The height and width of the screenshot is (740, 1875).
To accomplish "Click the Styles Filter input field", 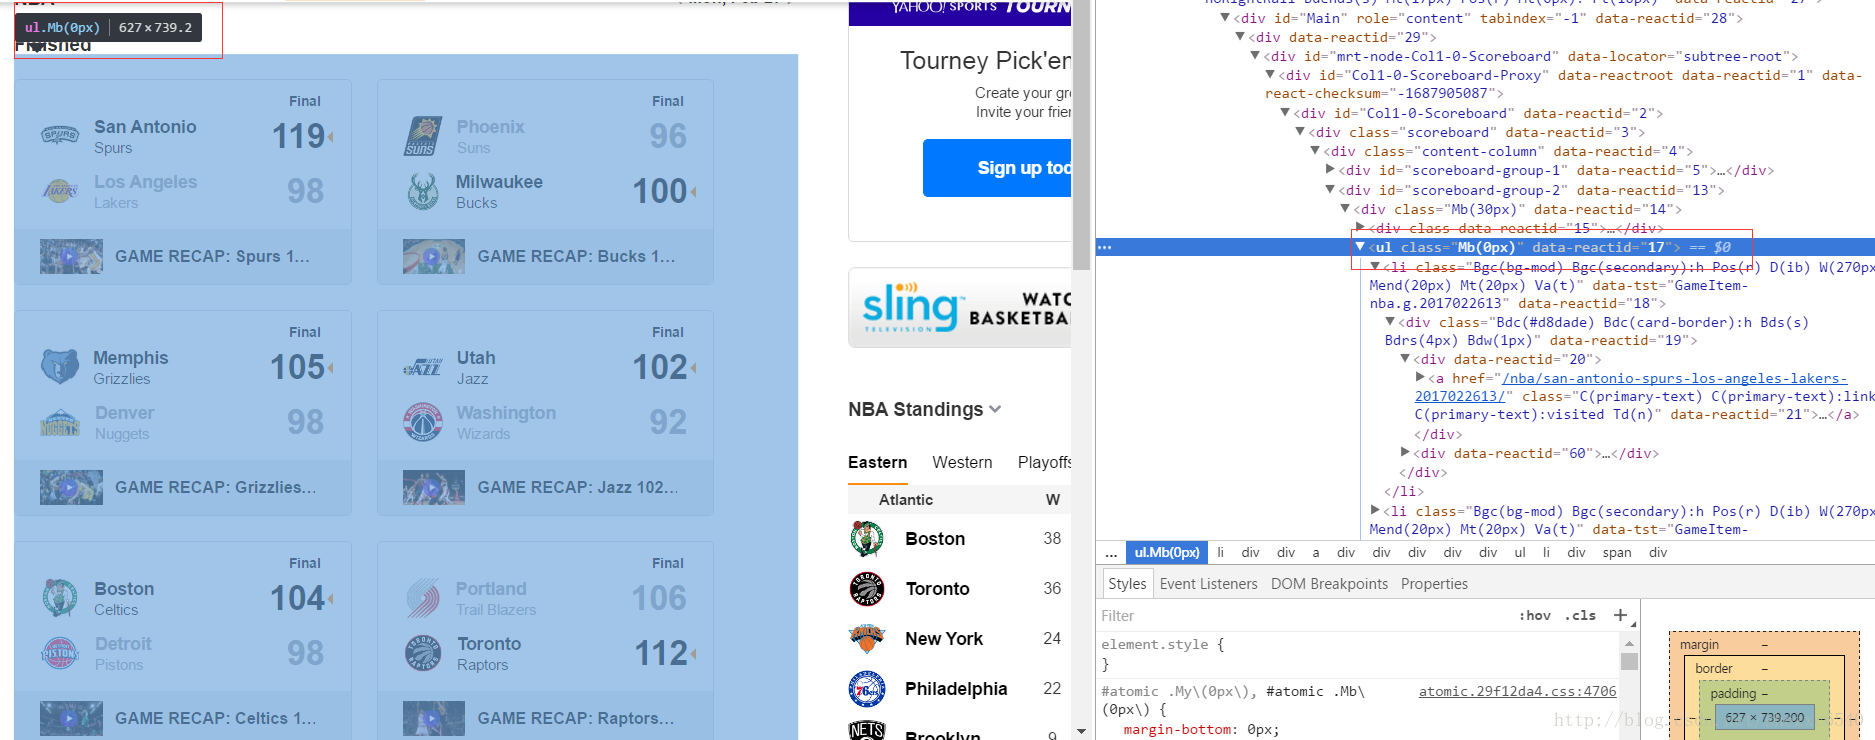I will tap(1300, 616).
